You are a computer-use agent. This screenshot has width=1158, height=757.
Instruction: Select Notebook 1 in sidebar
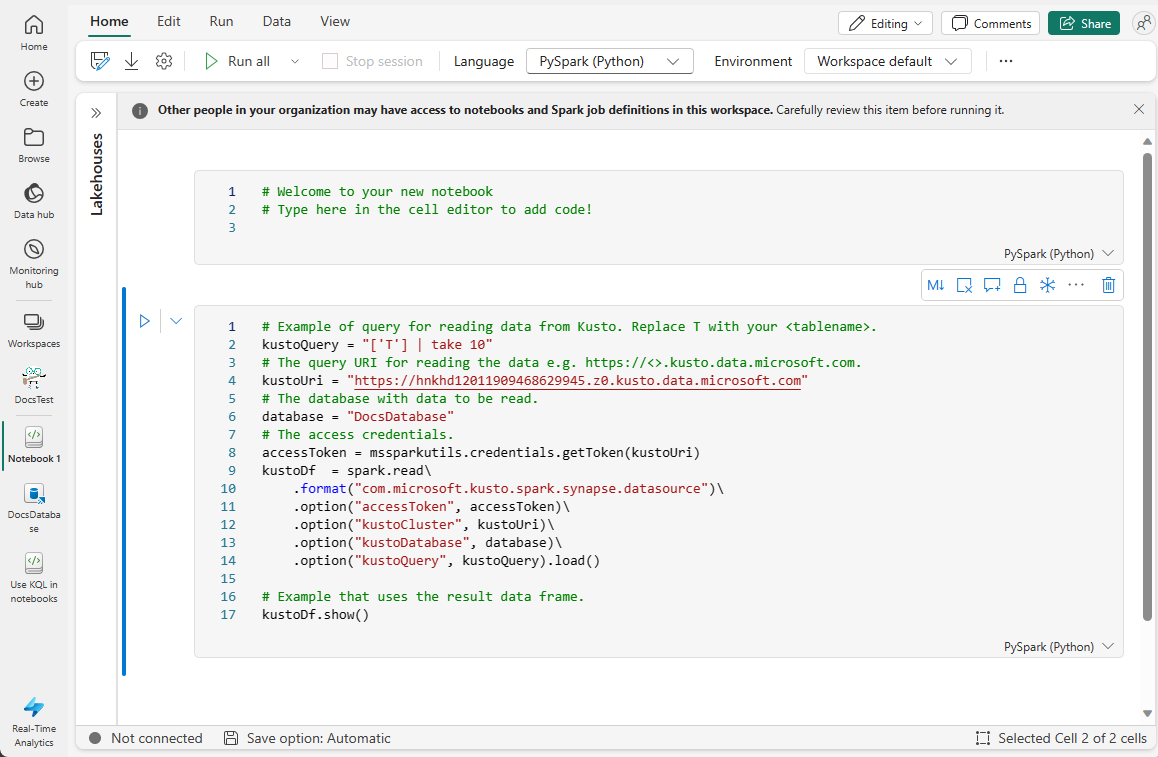pyautogui.click(x=34, y=445)
